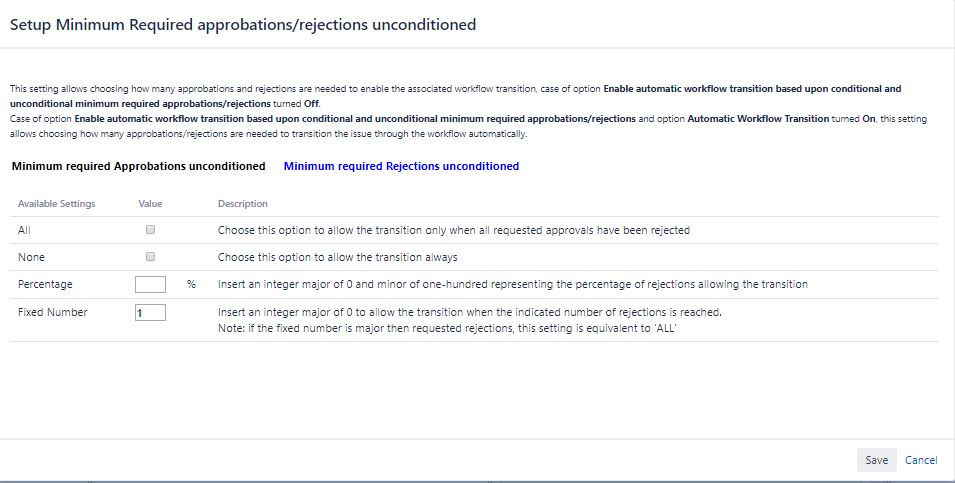Select the 'None' setting row label
Screen dimensions: 955x483
31,257
